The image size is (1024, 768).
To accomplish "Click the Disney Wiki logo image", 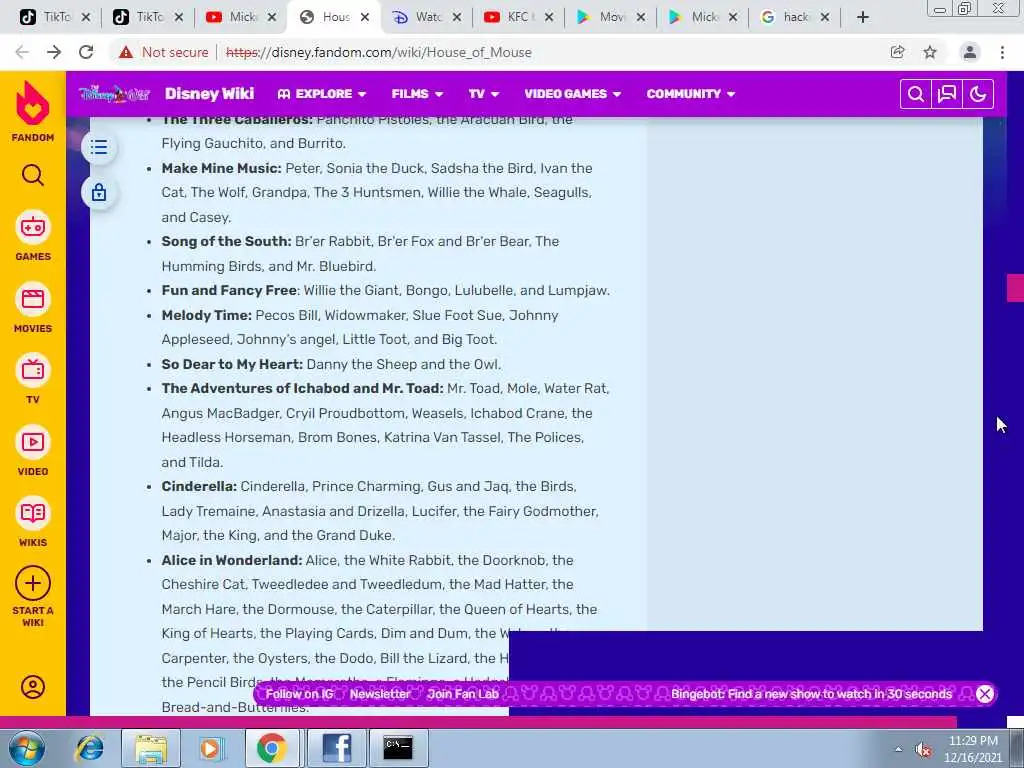I will coord(115,94).
